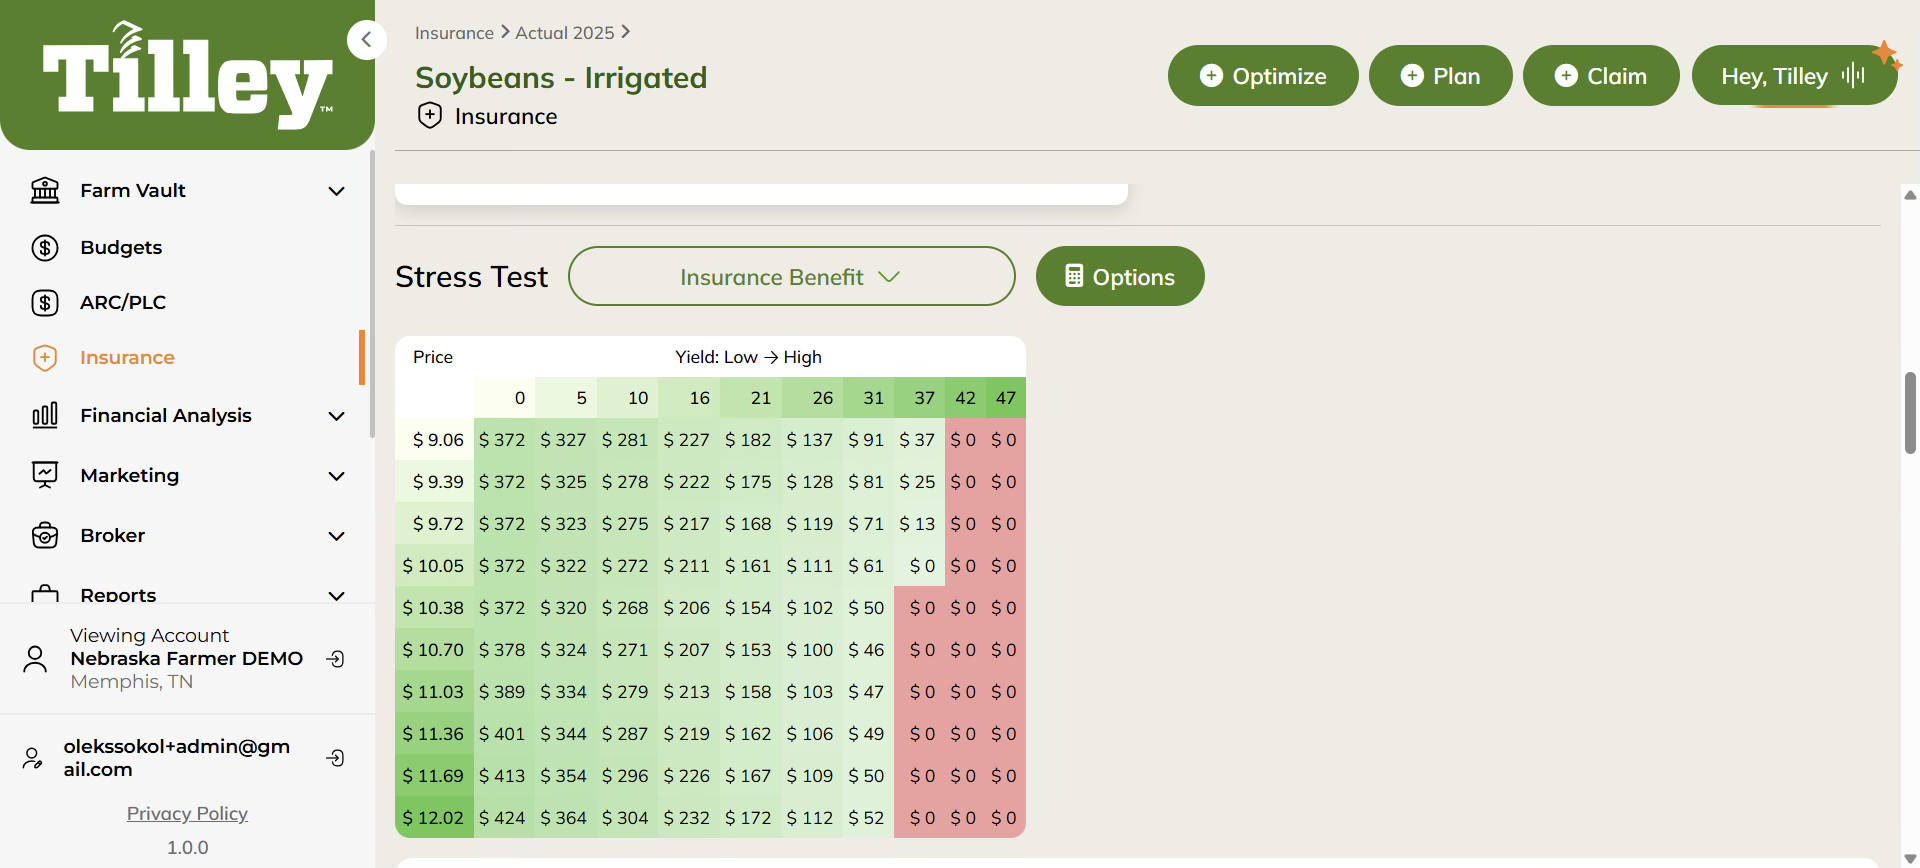The height and width of the screenshot is (868, 1920).
Task: Click the $ 10.38 price row label
Action: 435,607
